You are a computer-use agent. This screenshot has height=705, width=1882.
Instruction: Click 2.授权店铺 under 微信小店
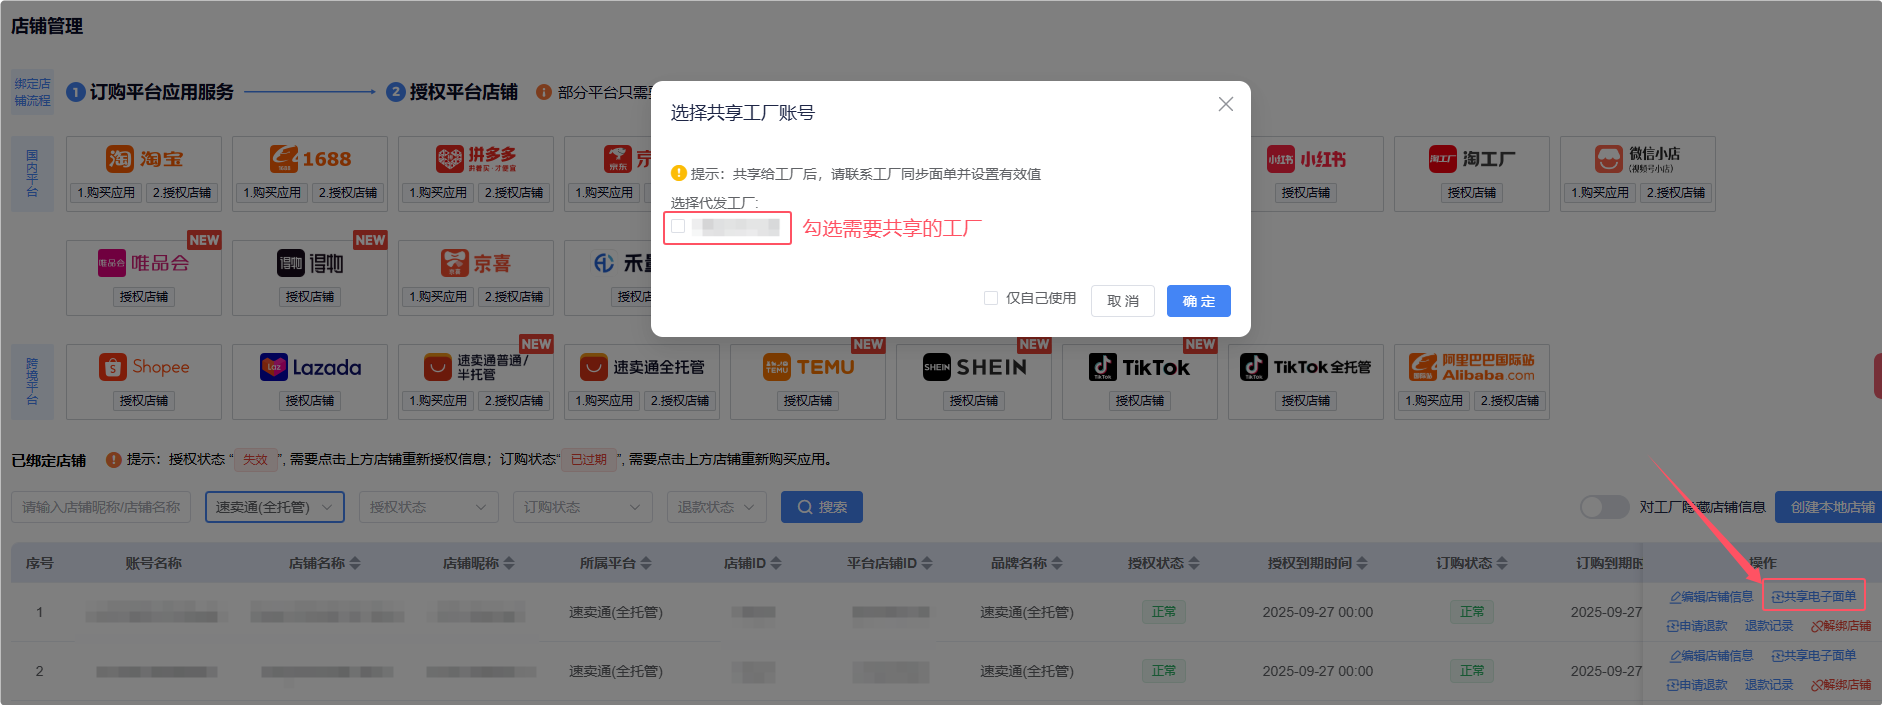pyautogui.click(x=1676, y=193)
